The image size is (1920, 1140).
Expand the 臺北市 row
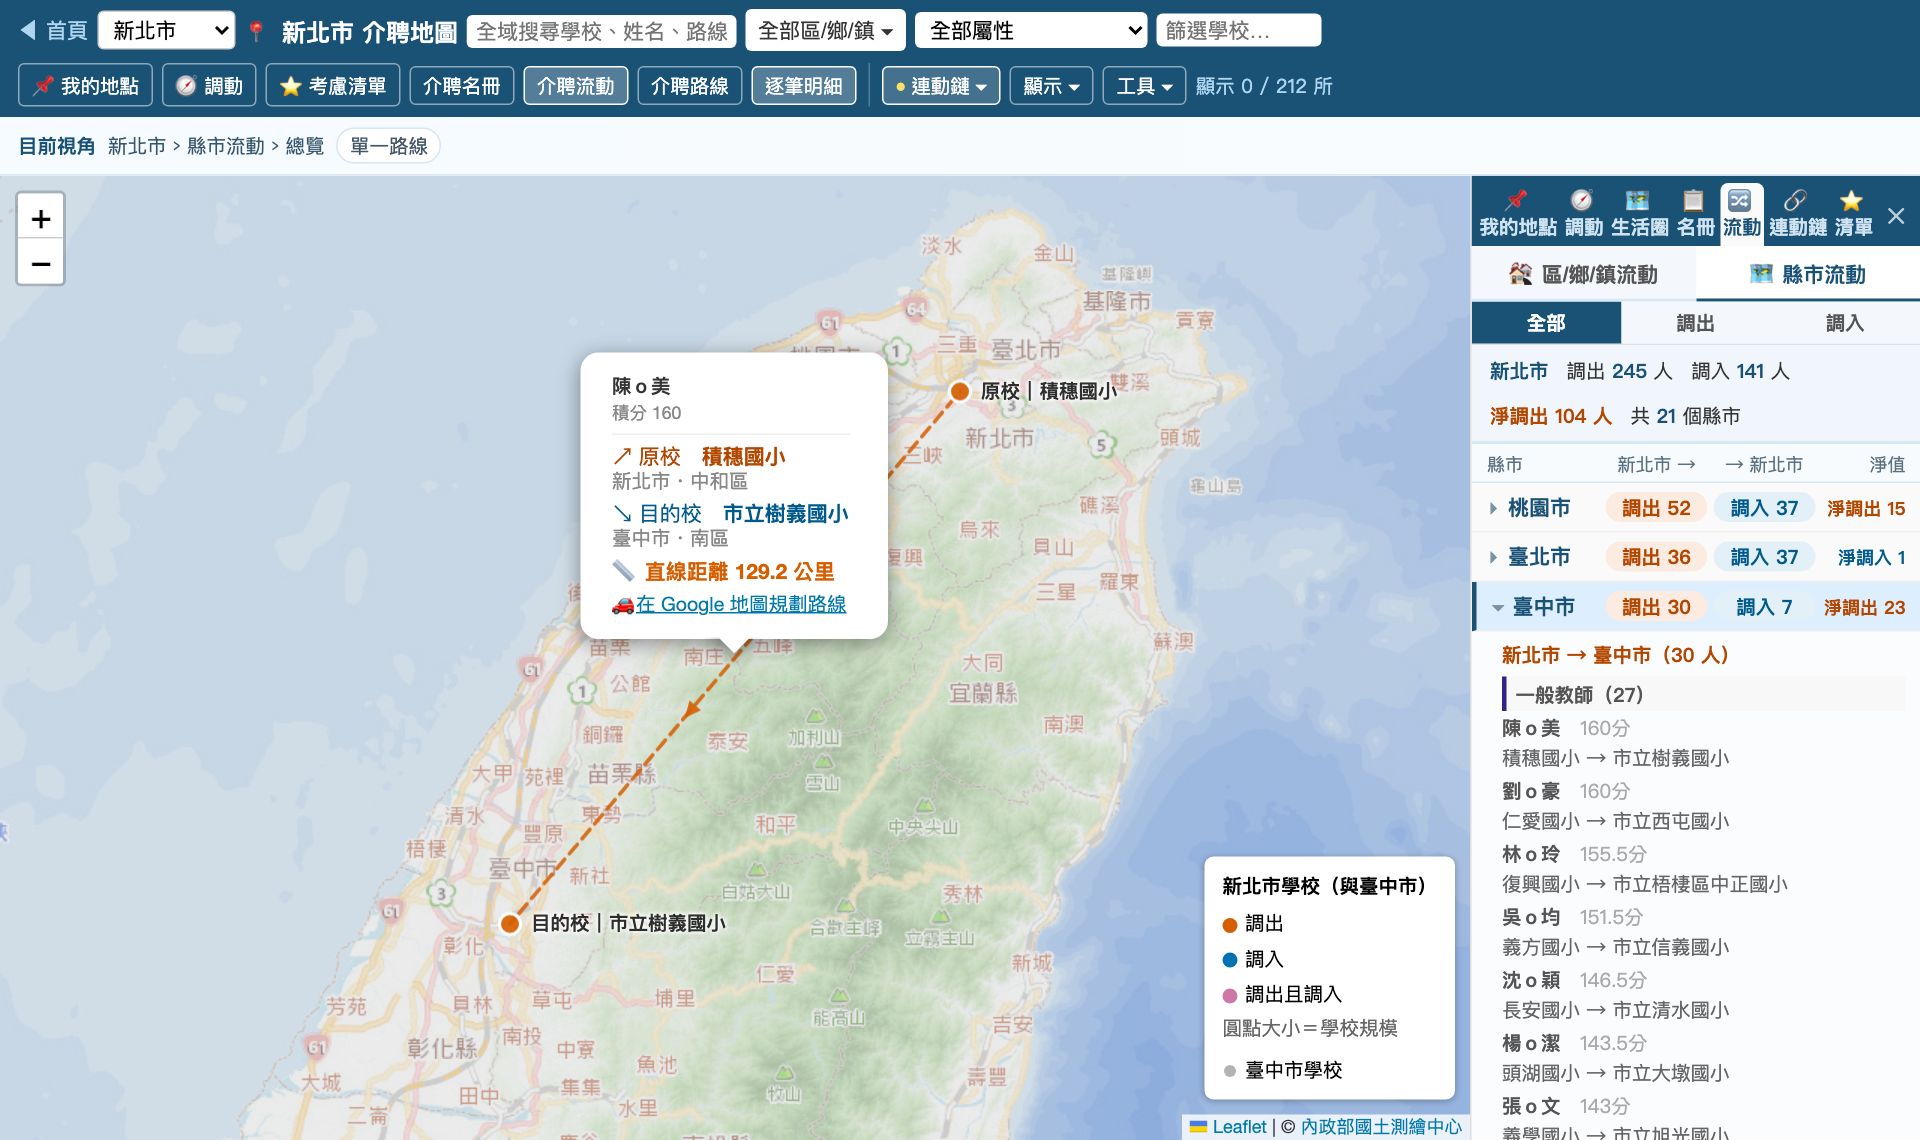[x=1696, y=557]
